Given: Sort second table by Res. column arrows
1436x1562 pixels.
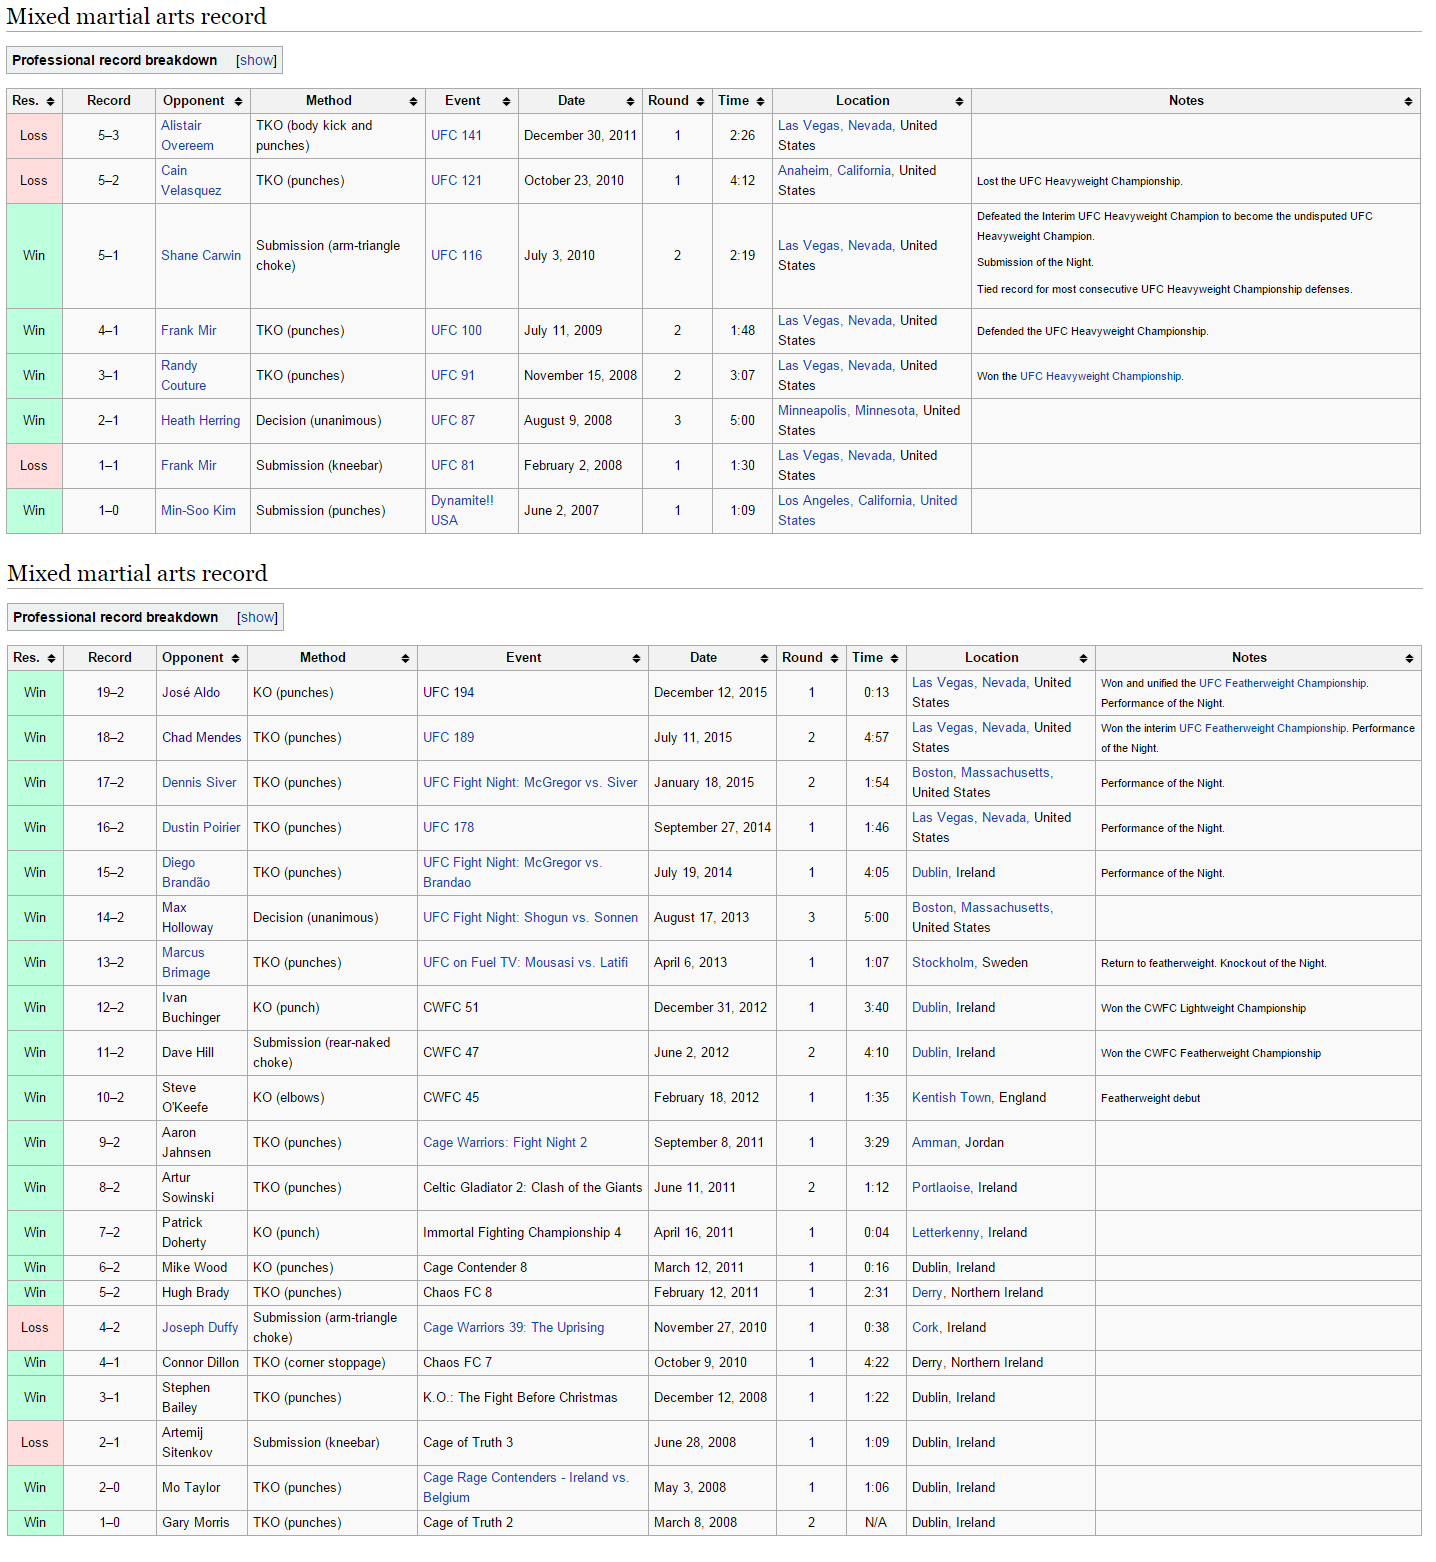Looking at the screenshot, I should (52, 659).
